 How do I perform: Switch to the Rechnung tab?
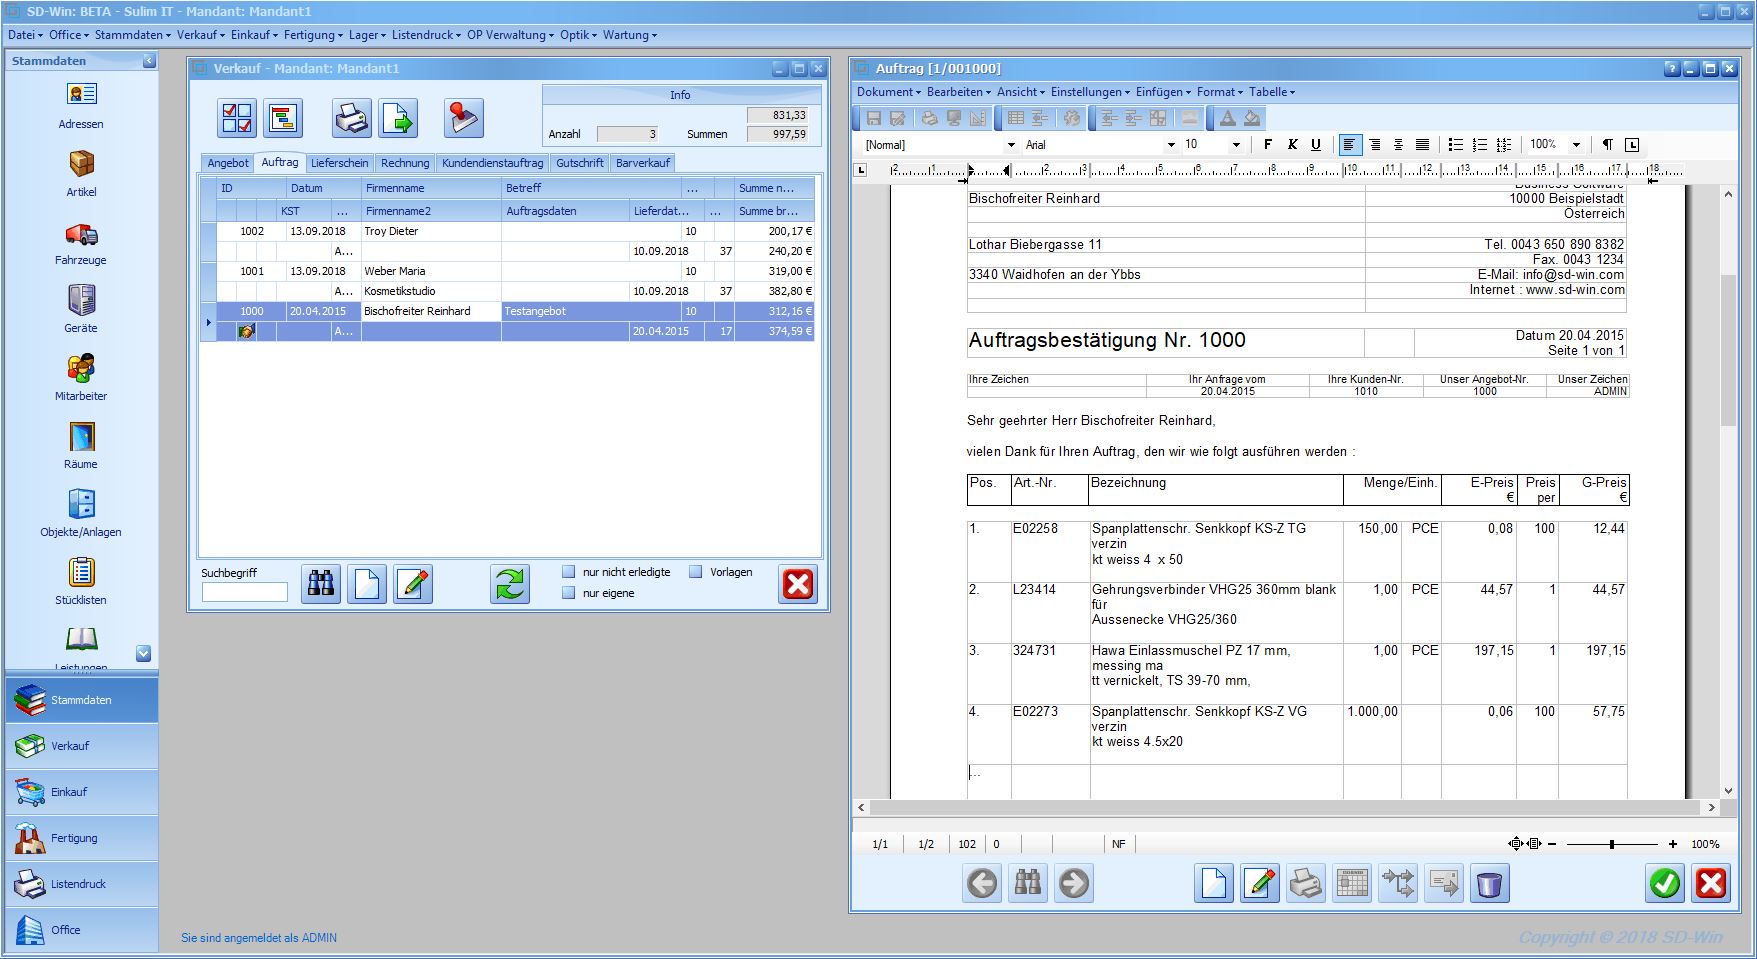405,163
